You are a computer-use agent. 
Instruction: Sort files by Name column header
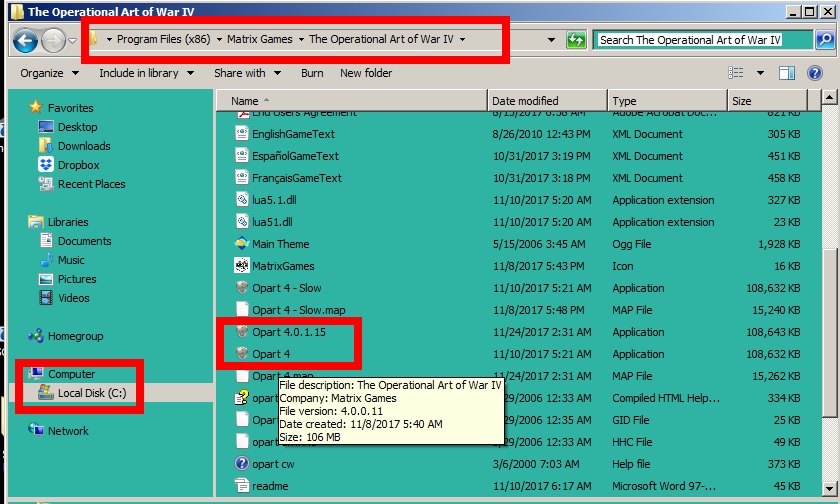[352, 101]
